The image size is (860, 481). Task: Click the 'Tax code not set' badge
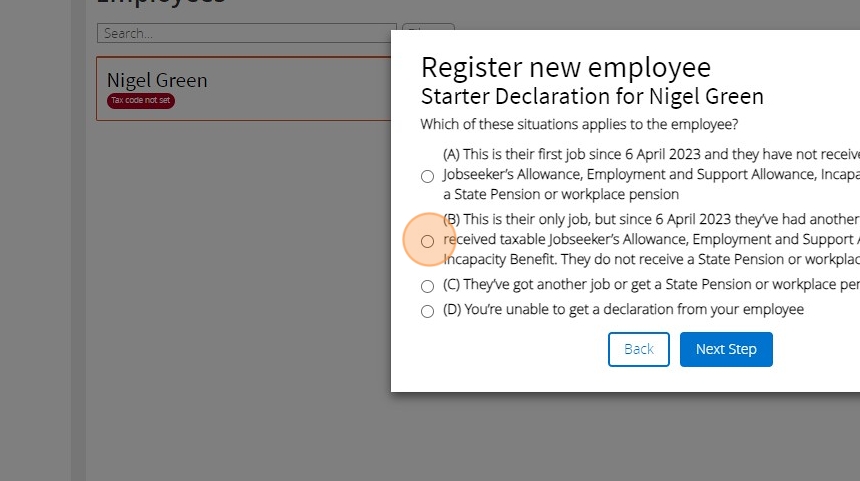pyautogui.click(x=141, y=101)
